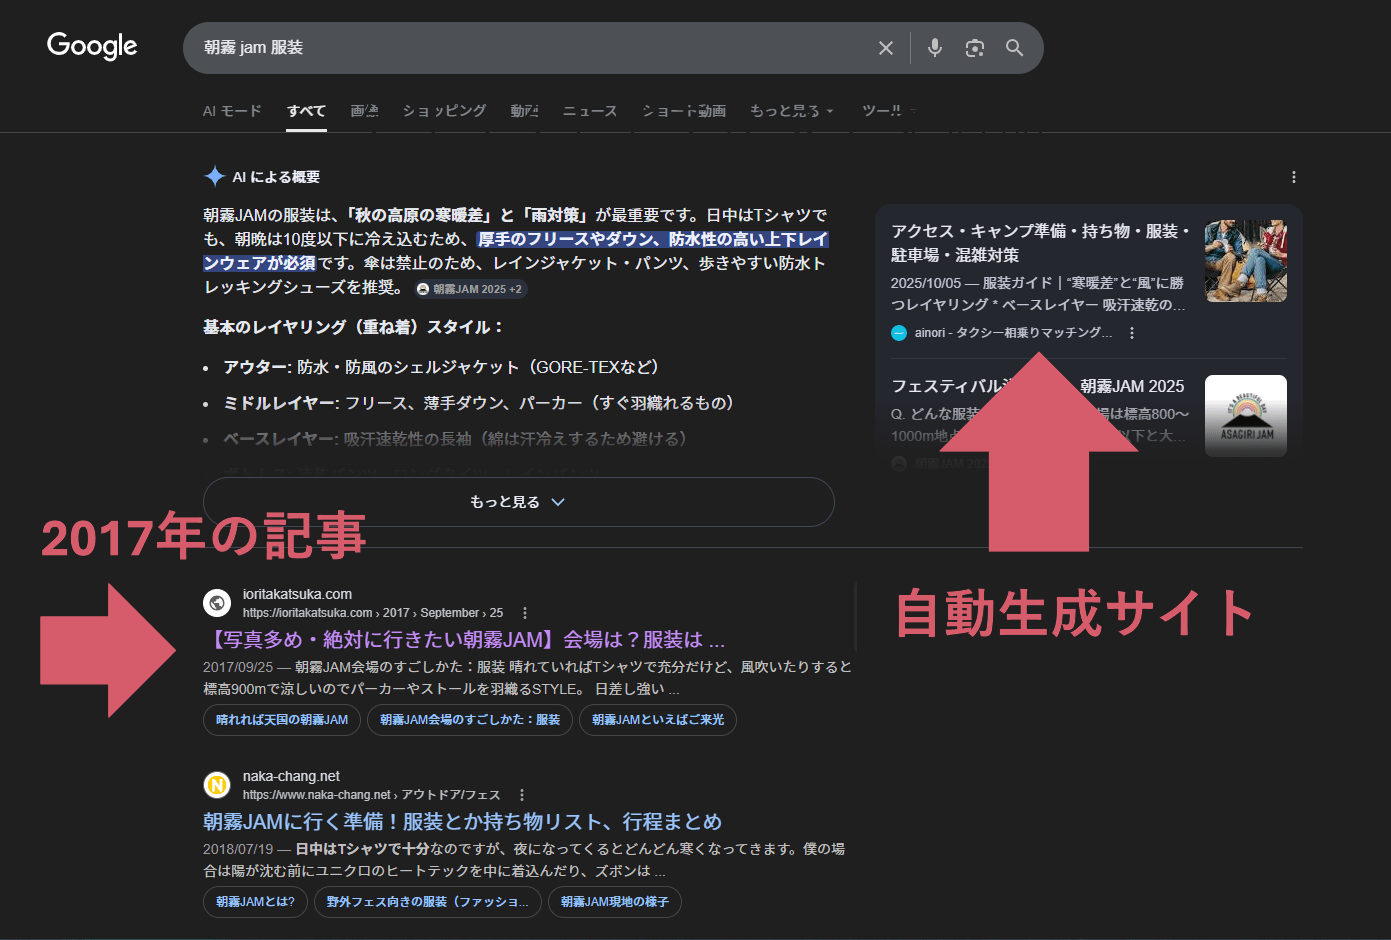Click the 朝霧JAM 2025 +2 source chip
The height and width of the screenshot is (940, 1391).
[470, 289]
